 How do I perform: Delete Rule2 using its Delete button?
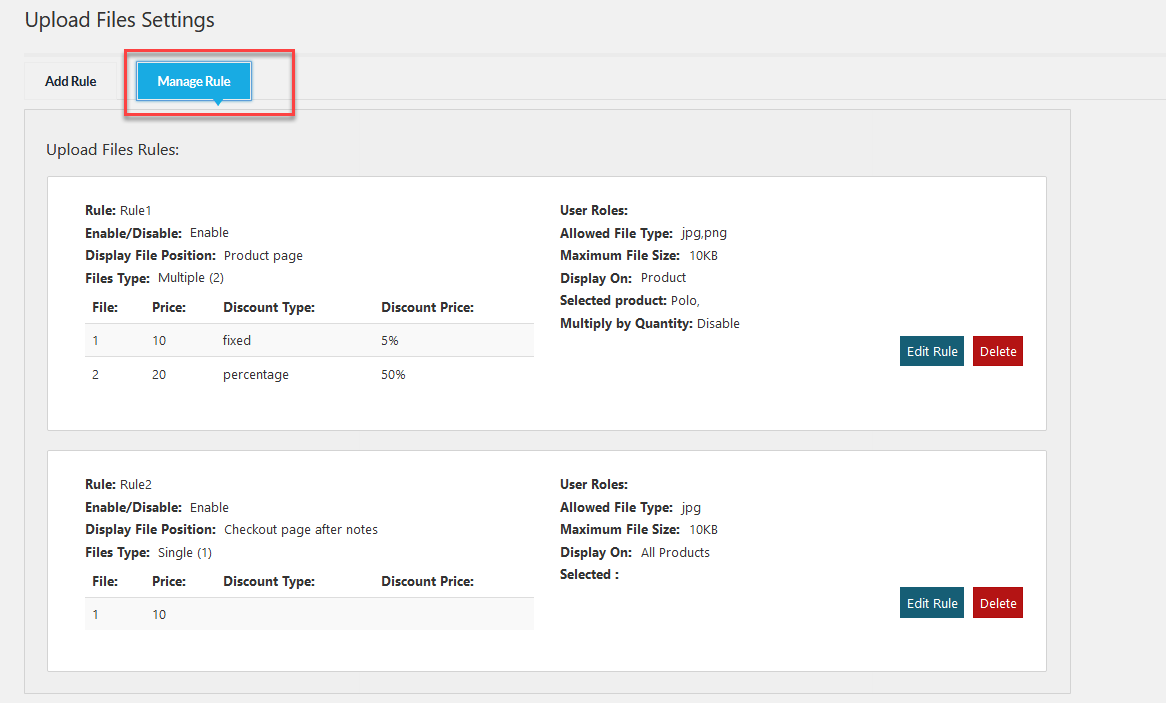point(997,603)
